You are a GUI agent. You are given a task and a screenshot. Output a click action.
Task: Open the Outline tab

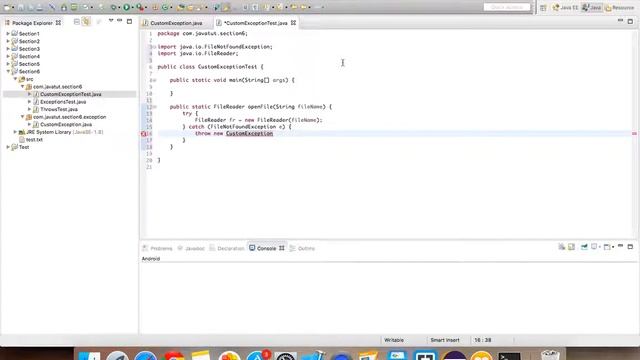302,248
